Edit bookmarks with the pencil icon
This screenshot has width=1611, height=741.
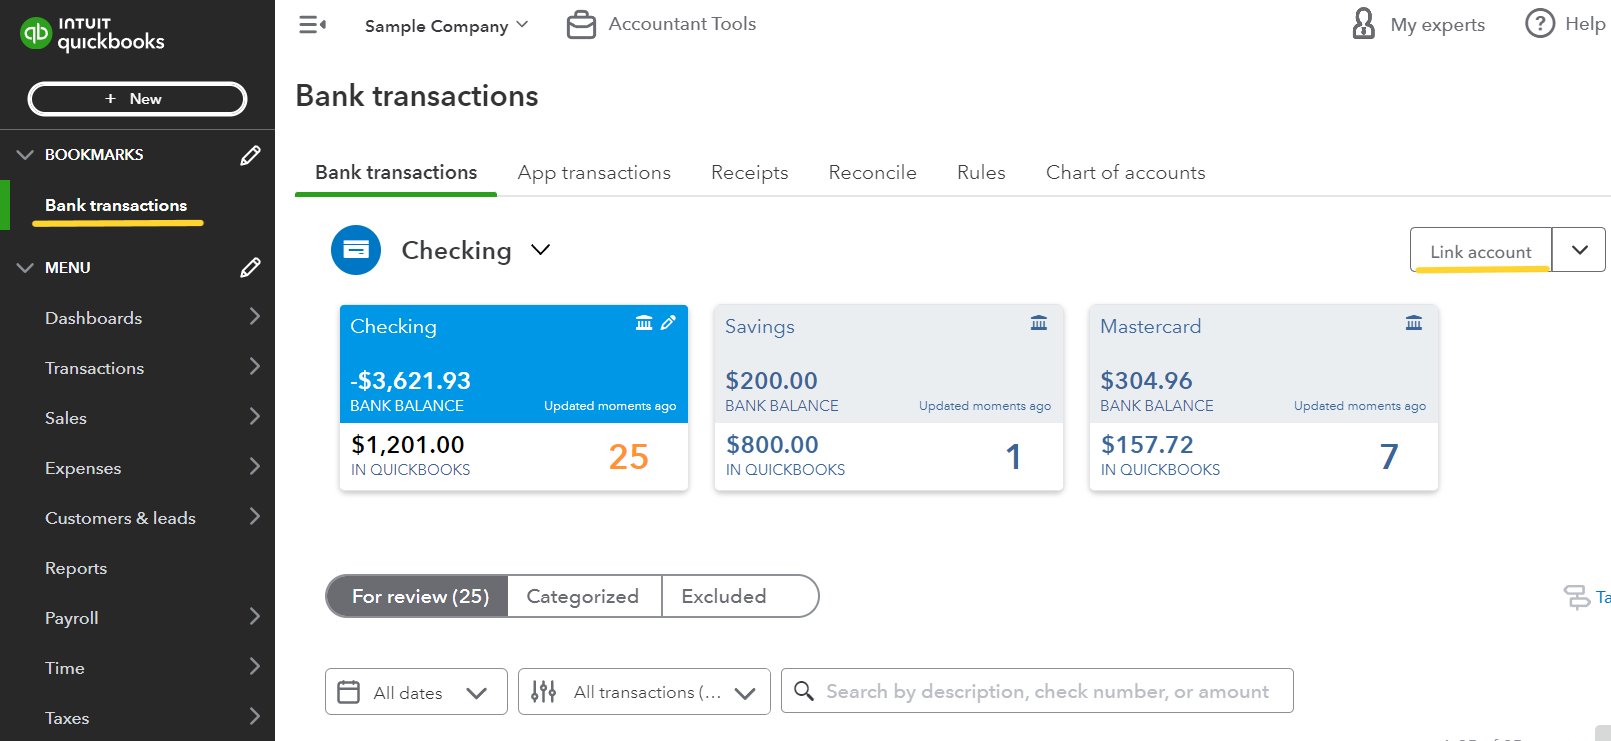[x=250, y=155]
